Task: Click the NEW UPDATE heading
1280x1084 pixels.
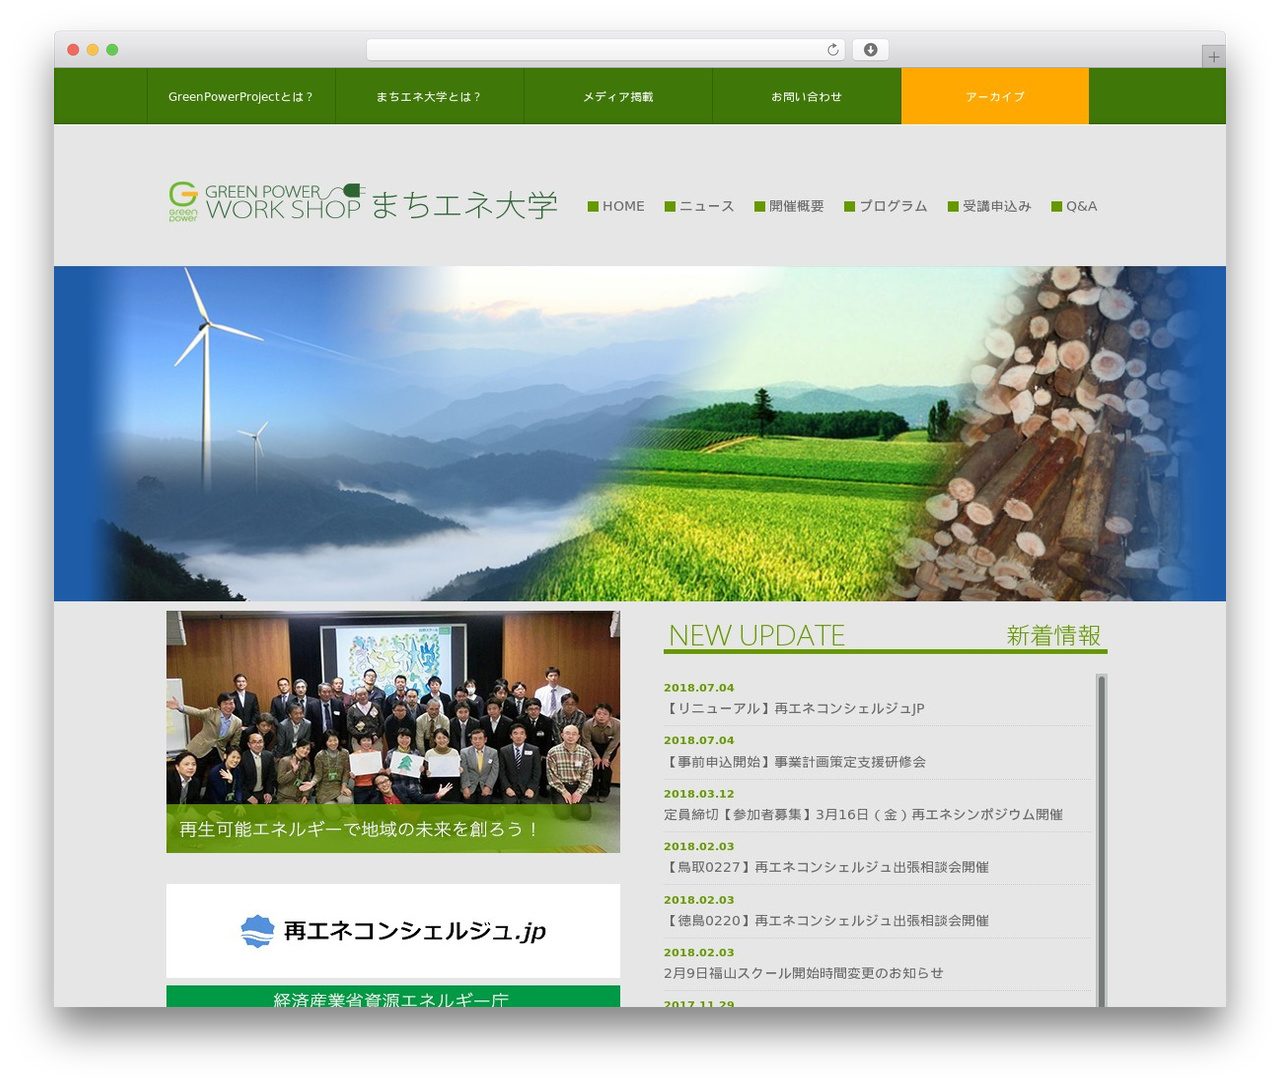Action: pyautogui.click(x=756, y=635)
